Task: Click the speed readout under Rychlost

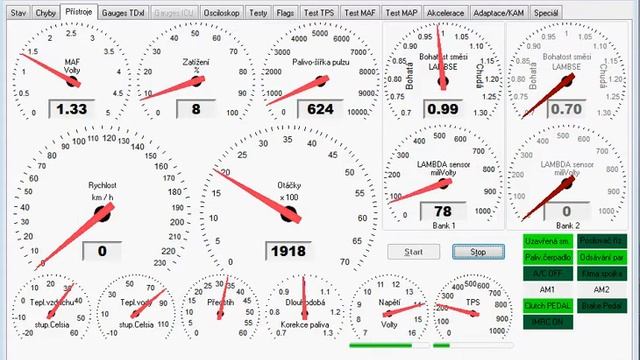Action: pyautogui.click(x=102, y=251)
